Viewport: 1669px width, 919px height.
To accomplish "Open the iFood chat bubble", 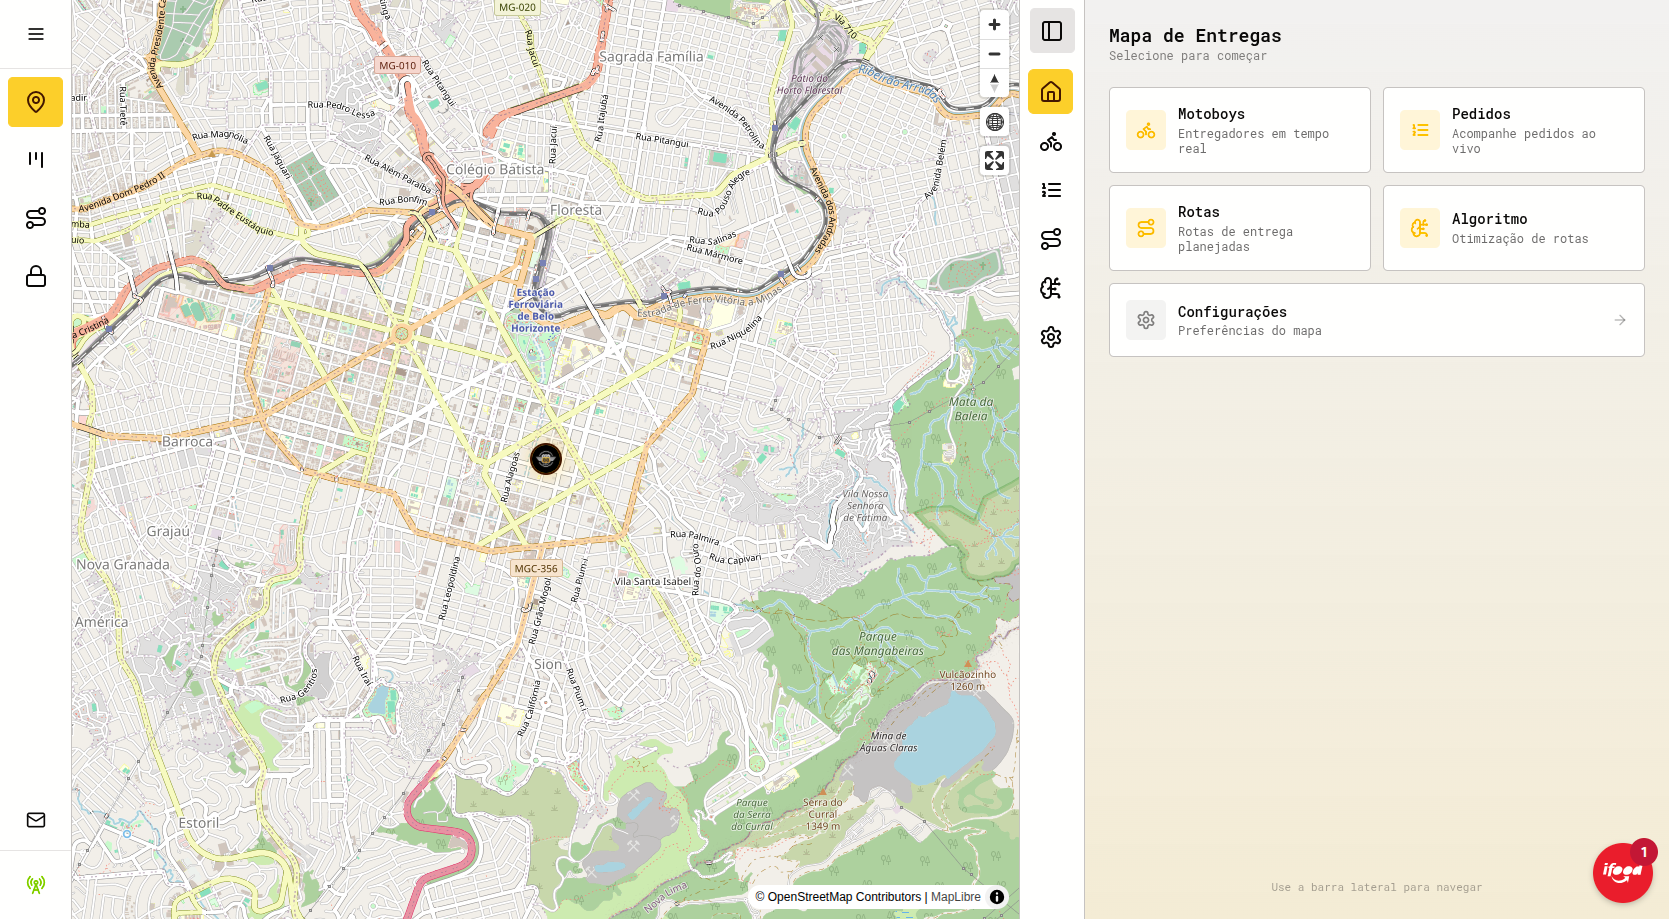I will point(1622,872).
